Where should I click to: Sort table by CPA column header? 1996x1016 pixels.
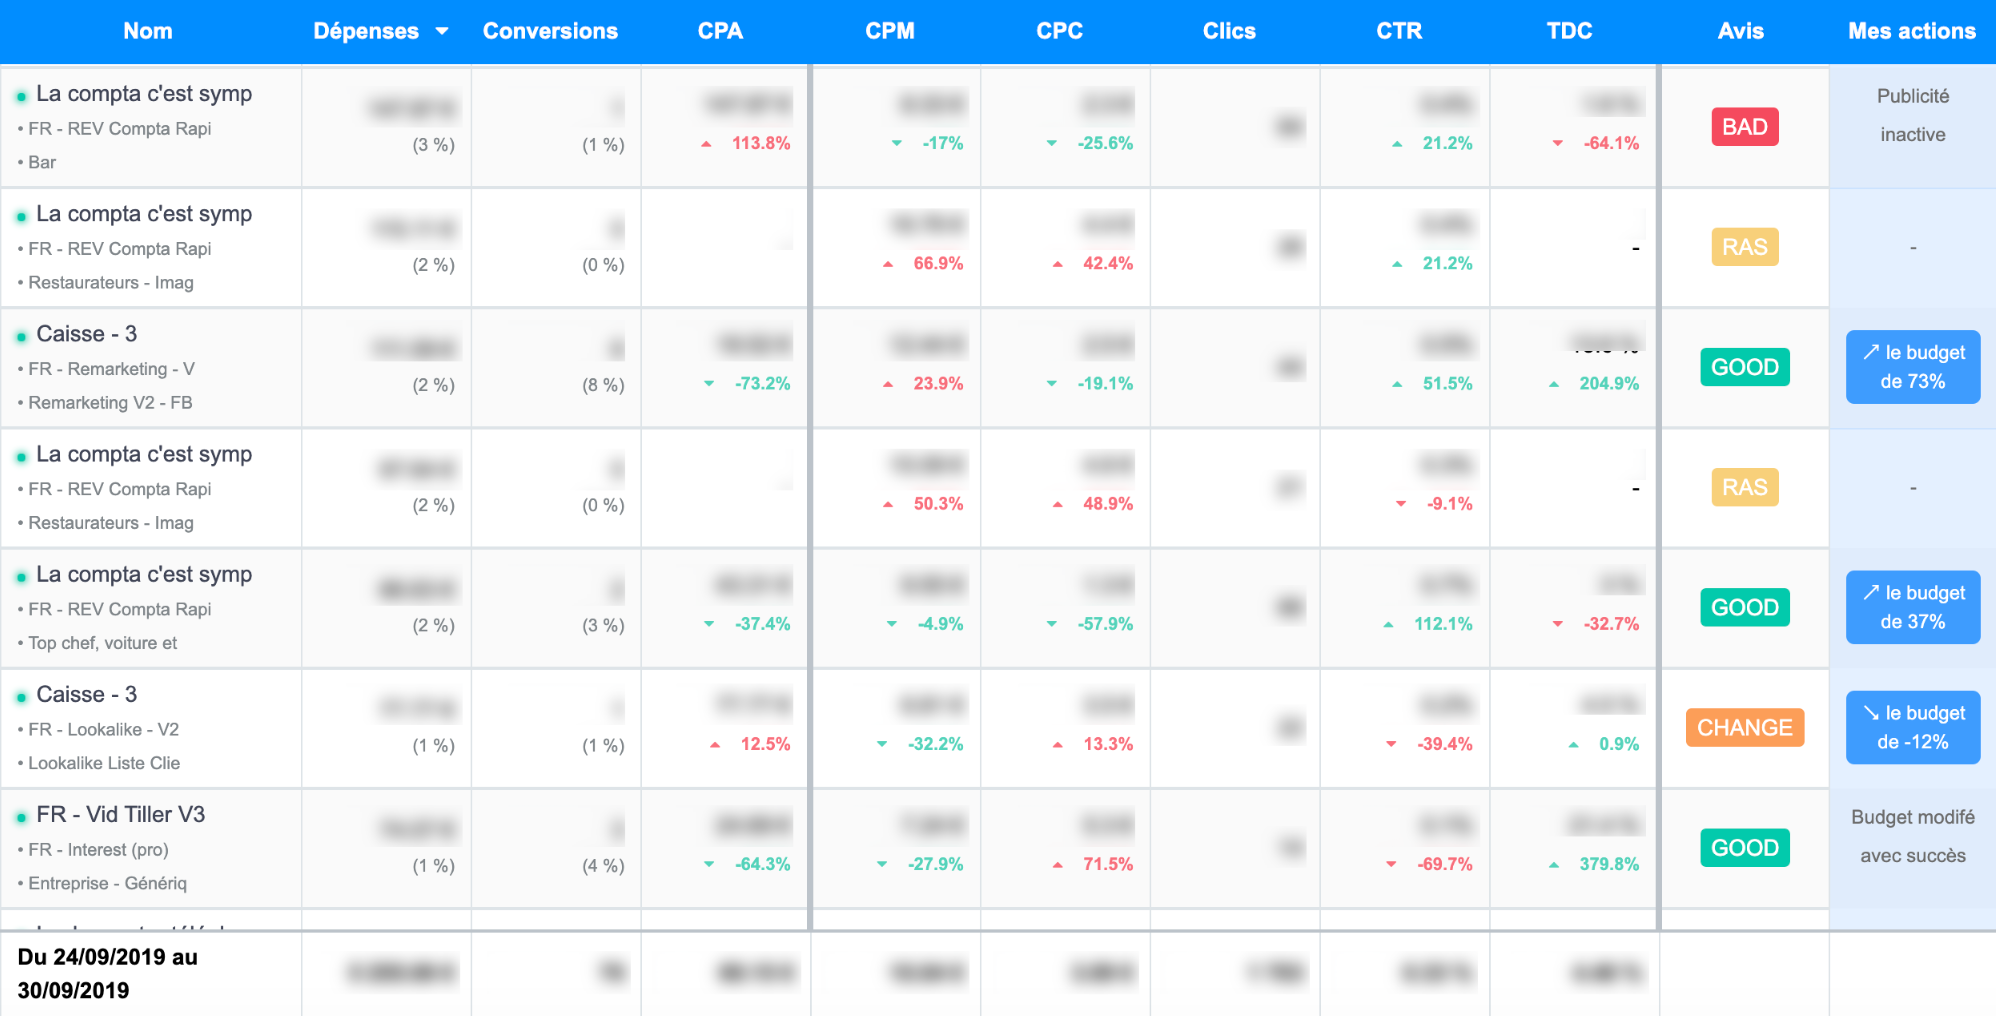pos(720,32)
